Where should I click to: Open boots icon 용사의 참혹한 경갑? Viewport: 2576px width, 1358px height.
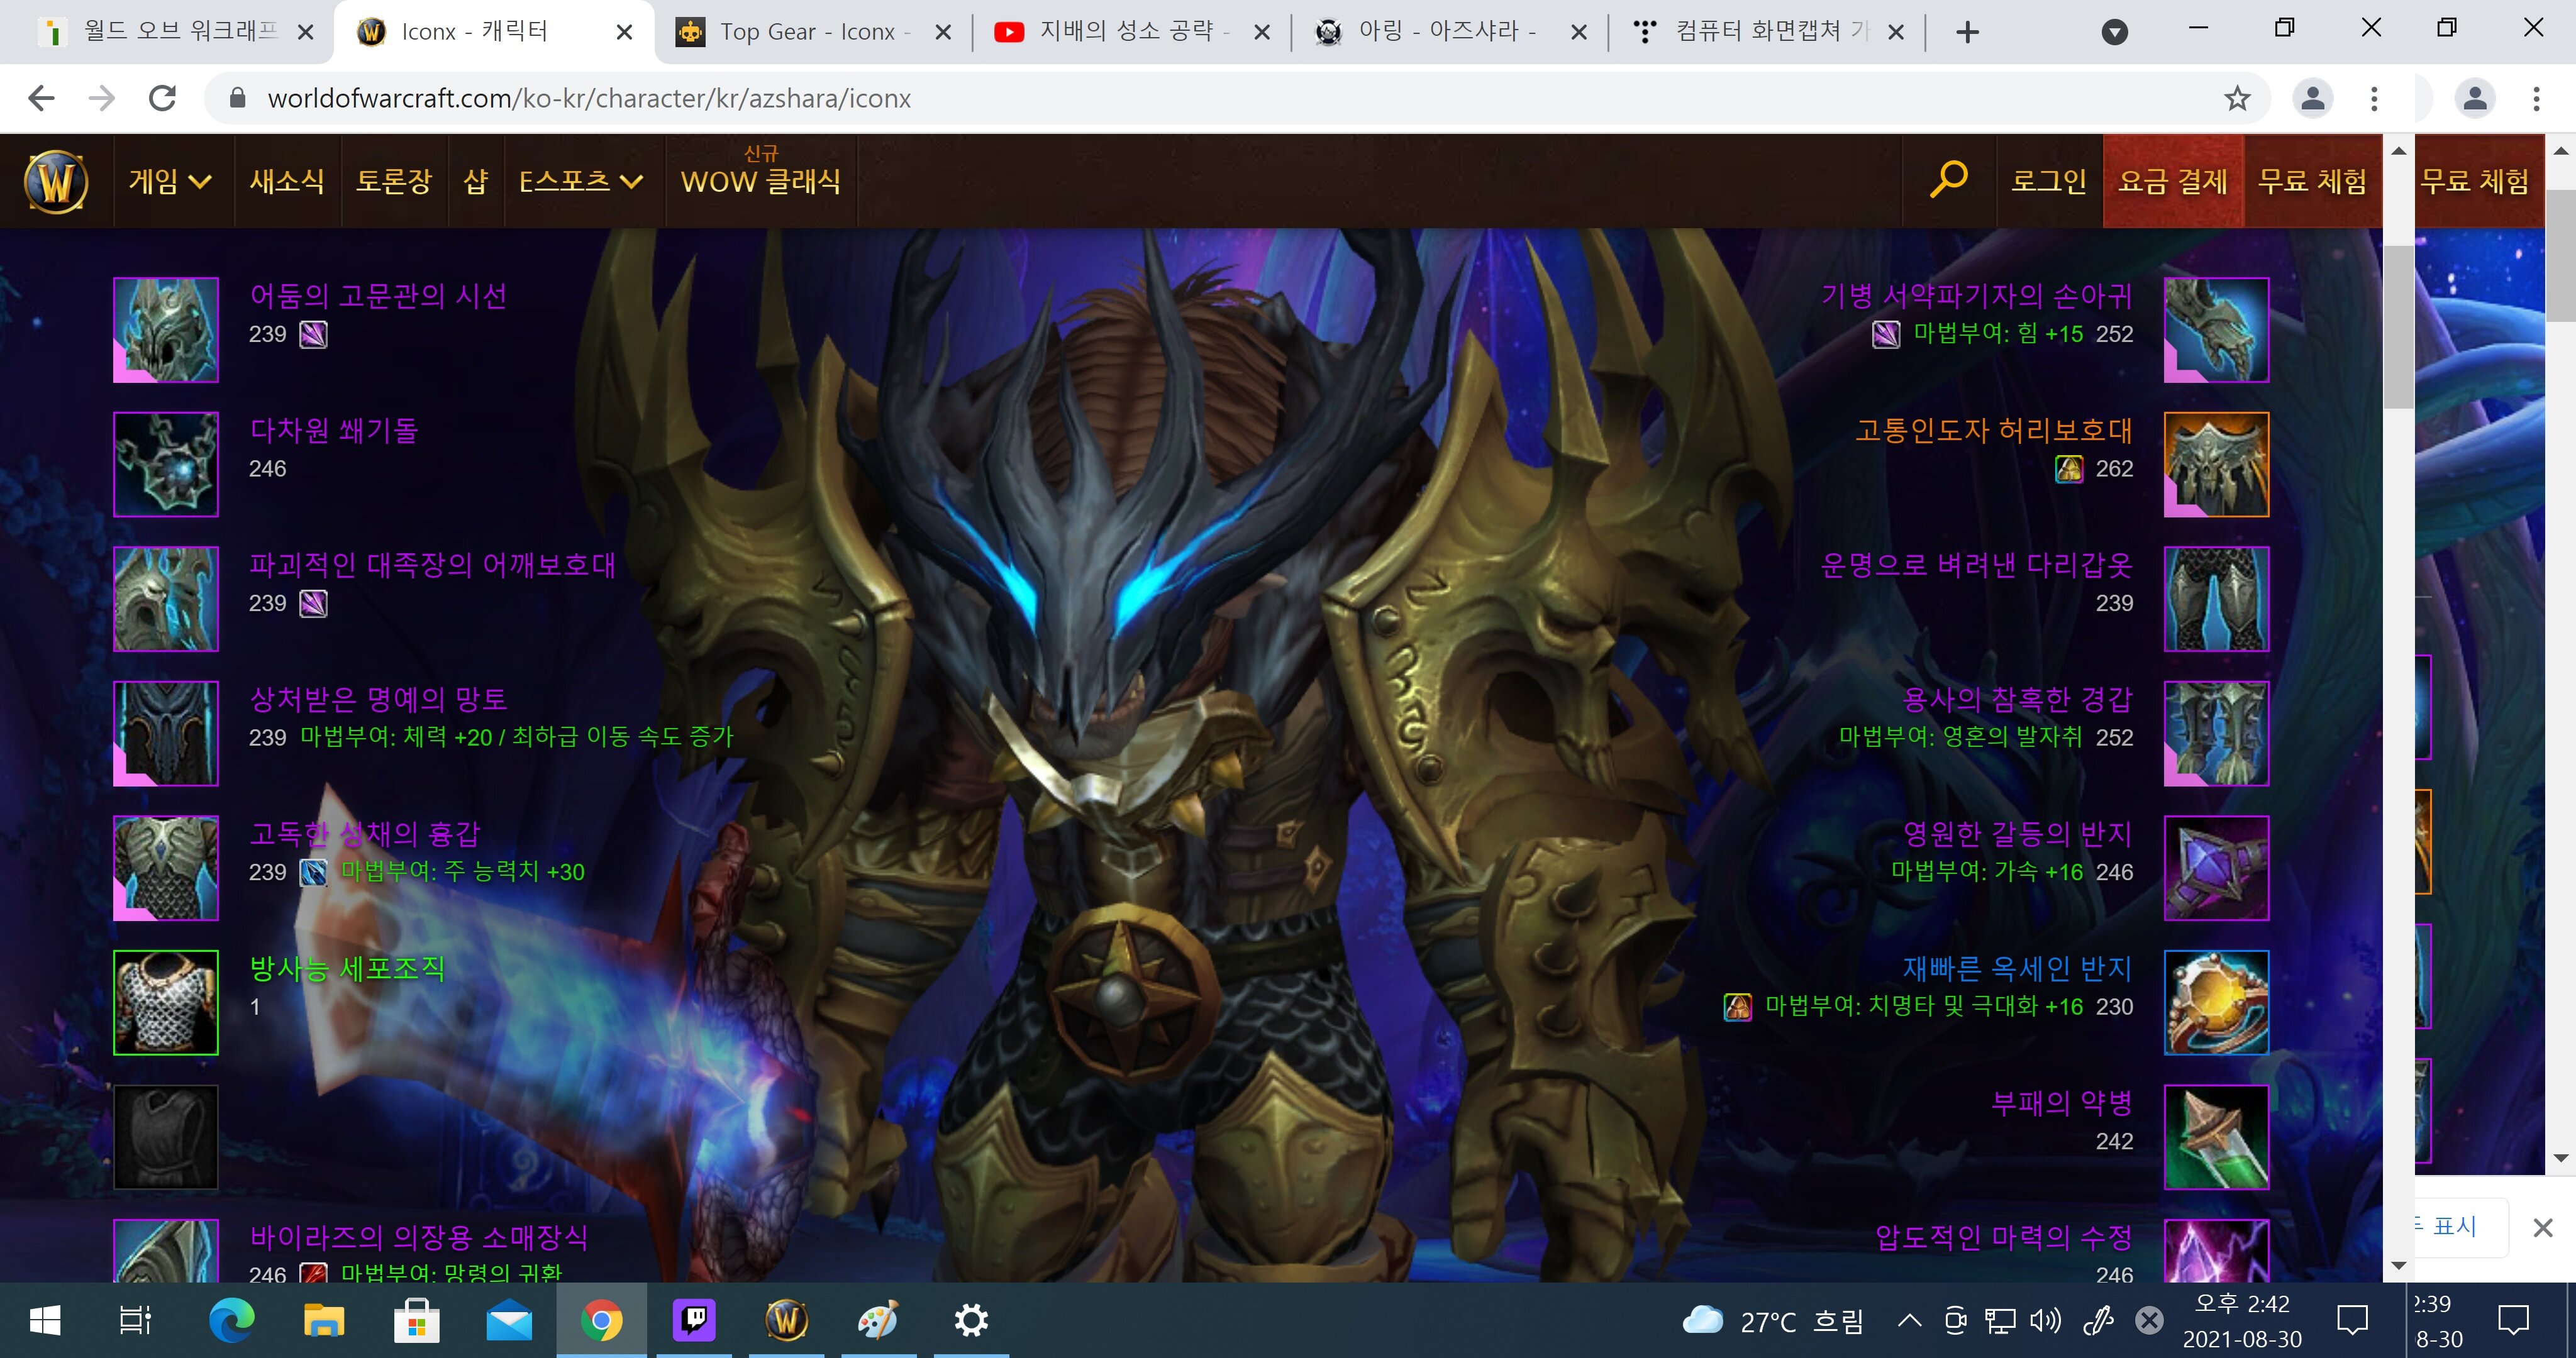[2216, 733]
